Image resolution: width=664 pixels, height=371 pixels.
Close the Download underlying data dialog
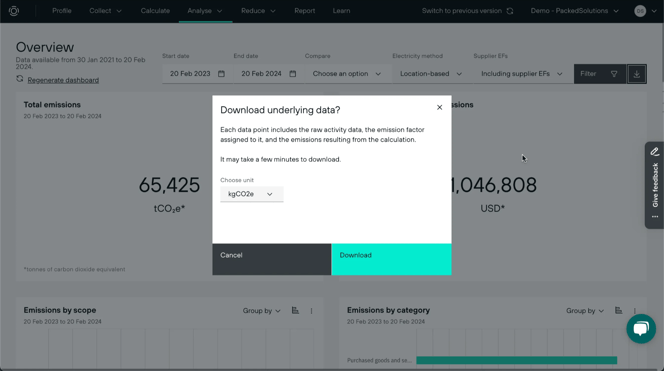[x=440, y=108]
